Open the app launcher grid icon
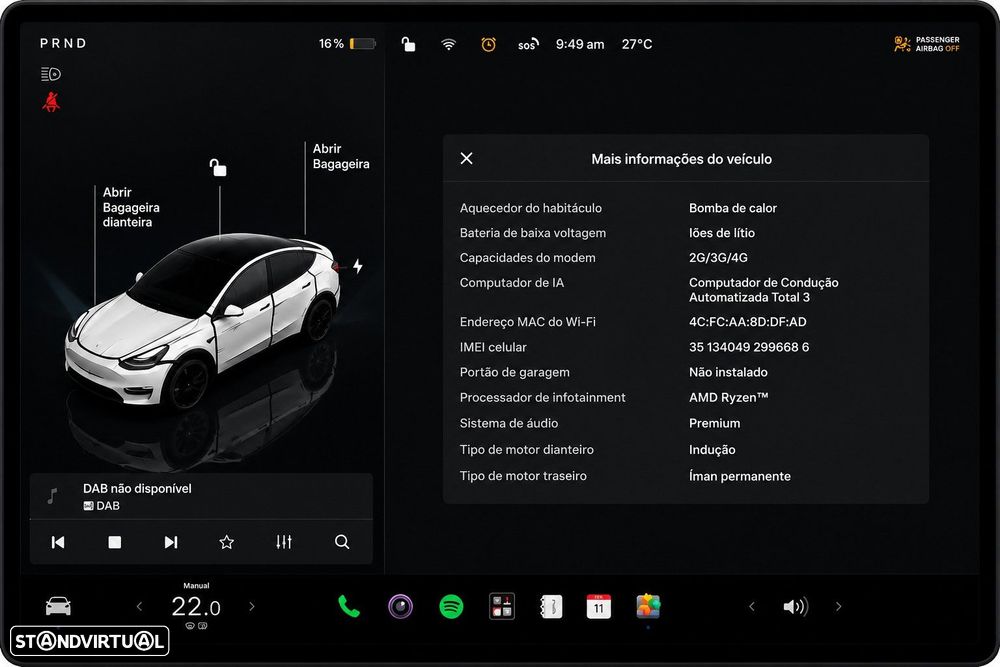 tap(502, 606)
